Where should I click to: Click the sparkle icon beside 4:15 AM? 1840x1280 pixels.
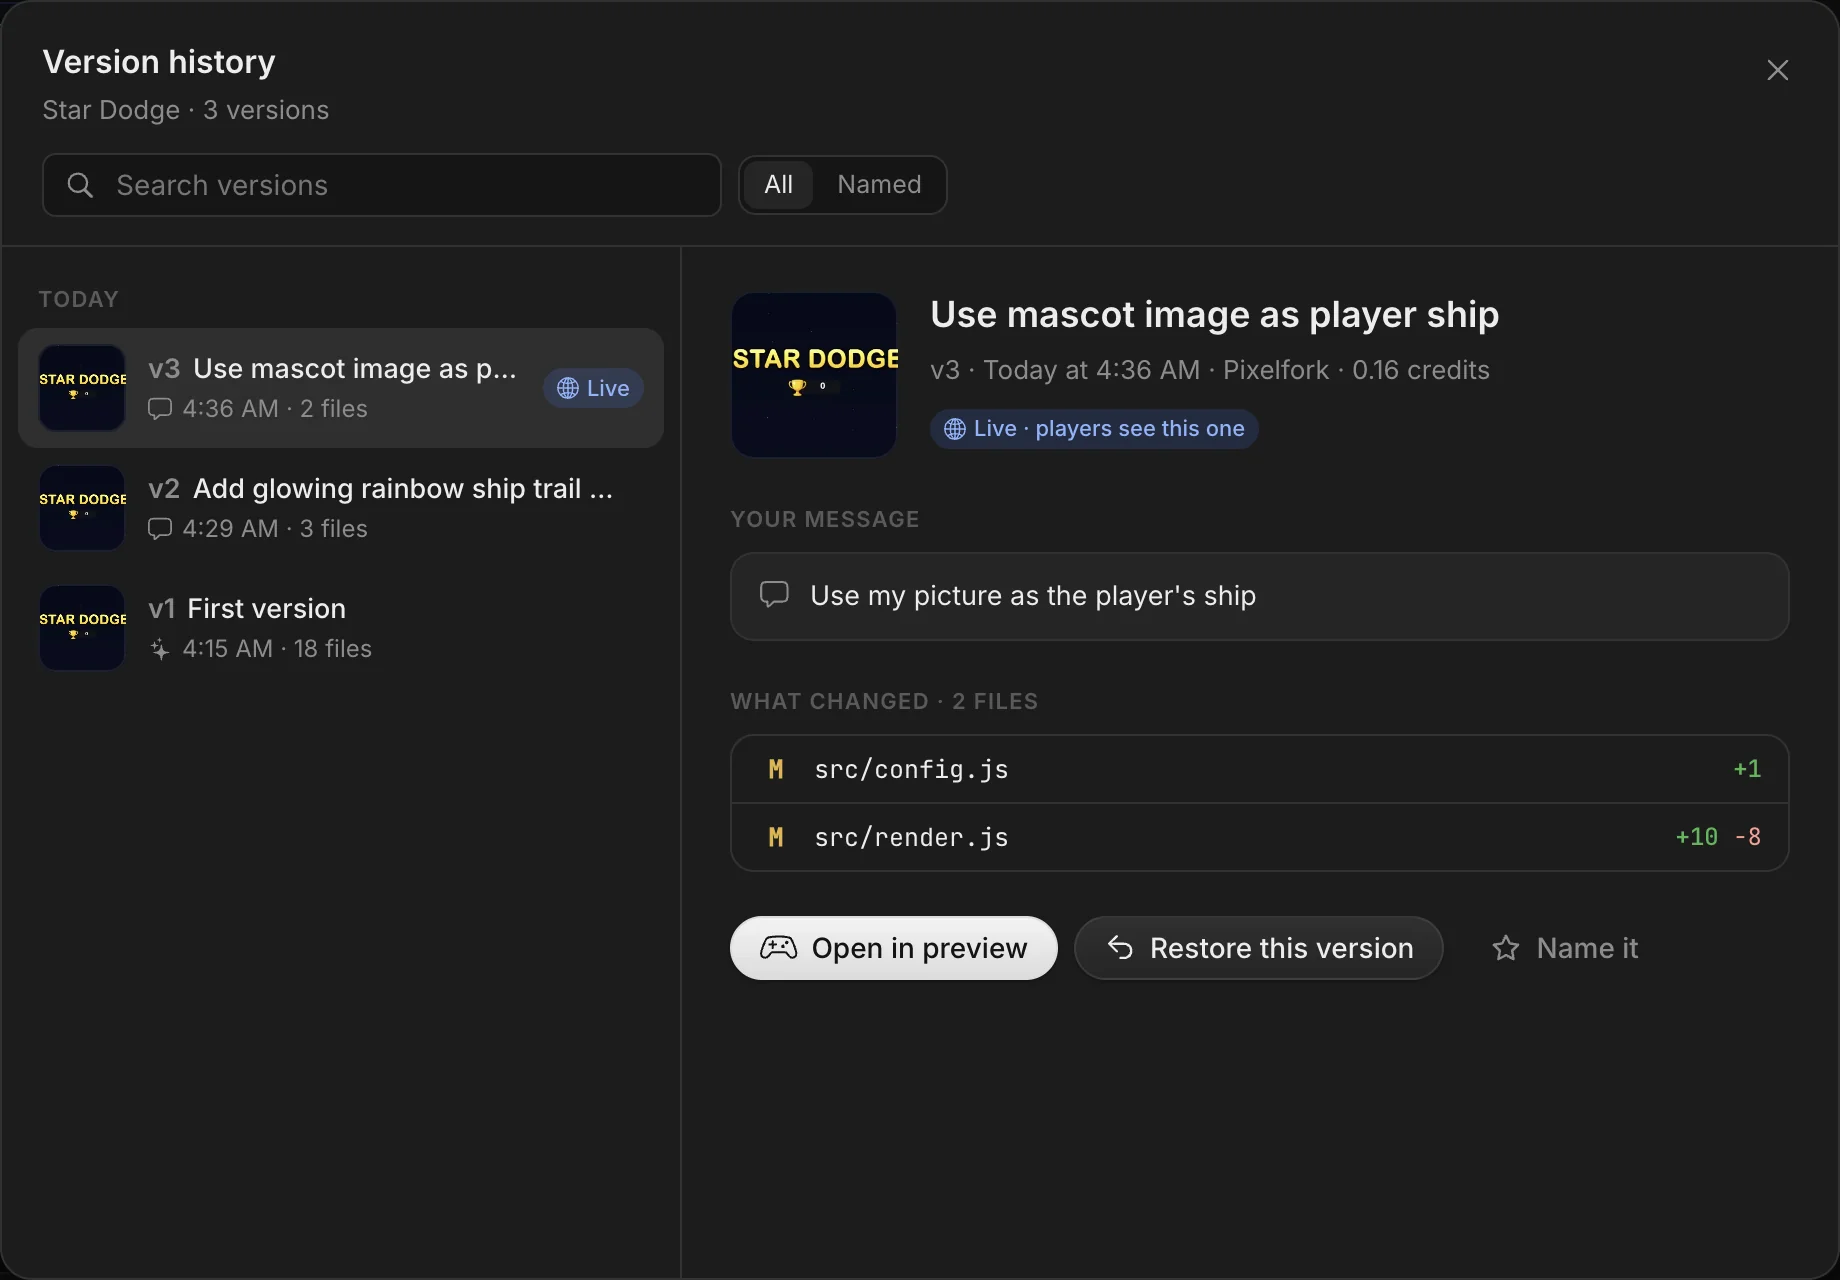click(160, 649)
